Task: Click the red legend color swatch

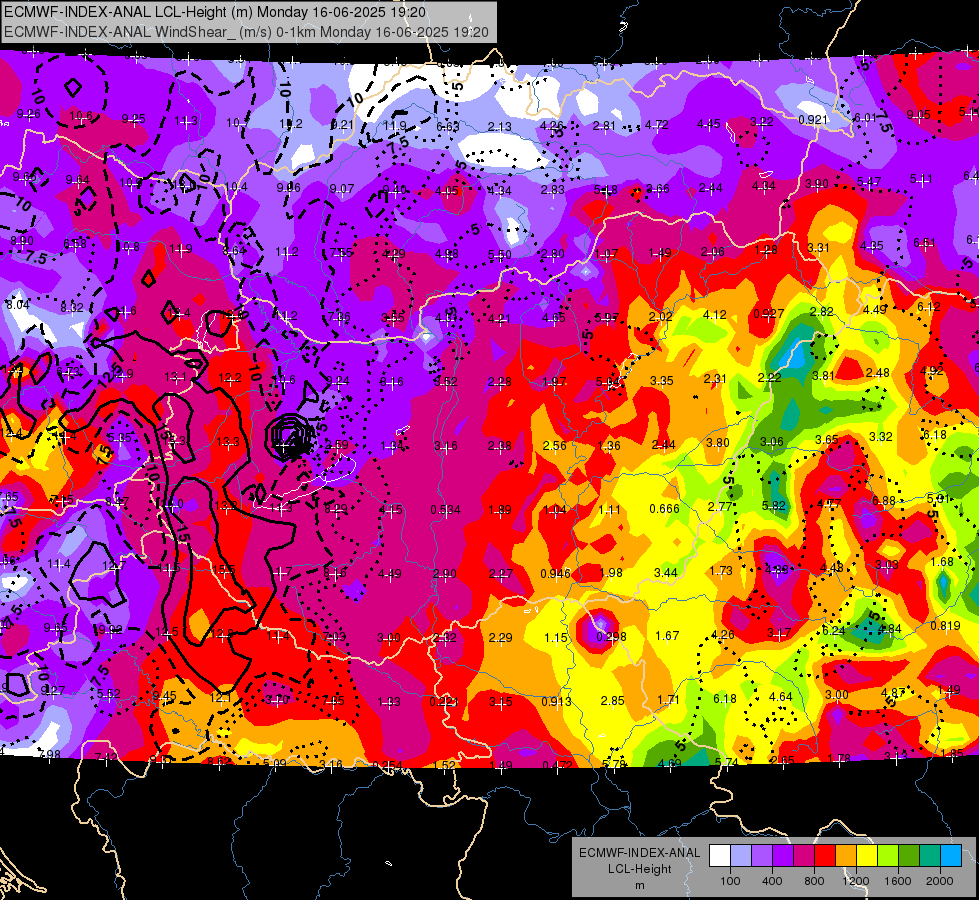Action: click(x=824, y=855)
